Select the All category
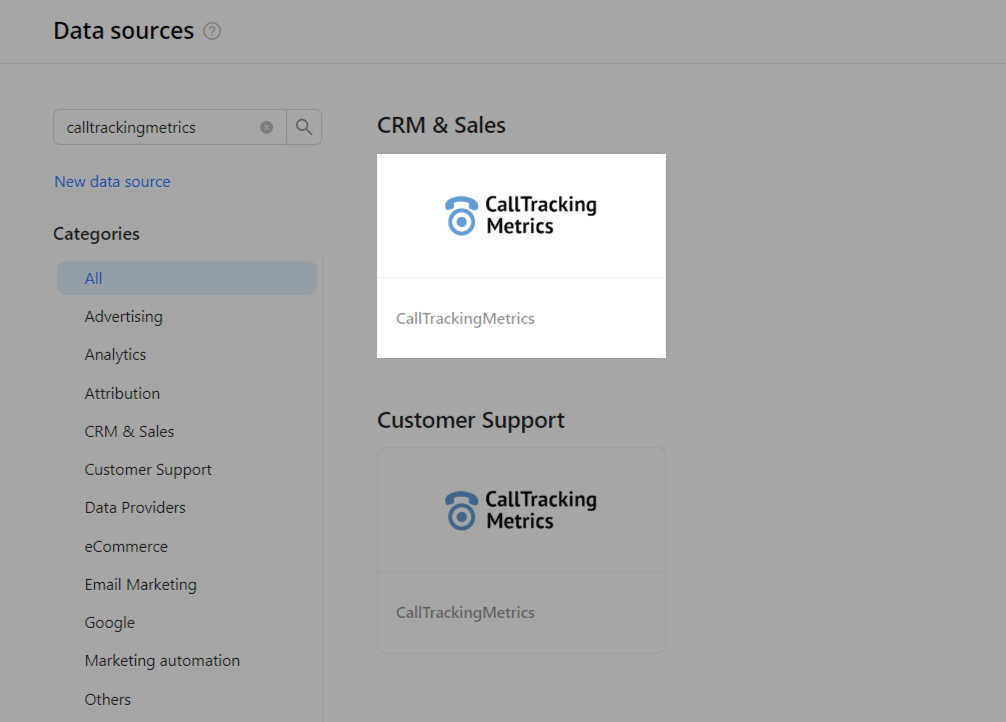The height and width of the screenshot is (722, 1006). click(94, 278)
